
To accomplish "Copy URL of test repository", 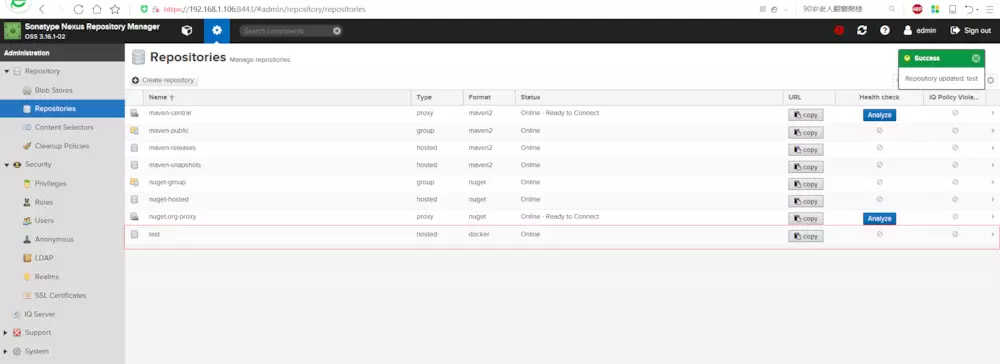I will 805,236.
